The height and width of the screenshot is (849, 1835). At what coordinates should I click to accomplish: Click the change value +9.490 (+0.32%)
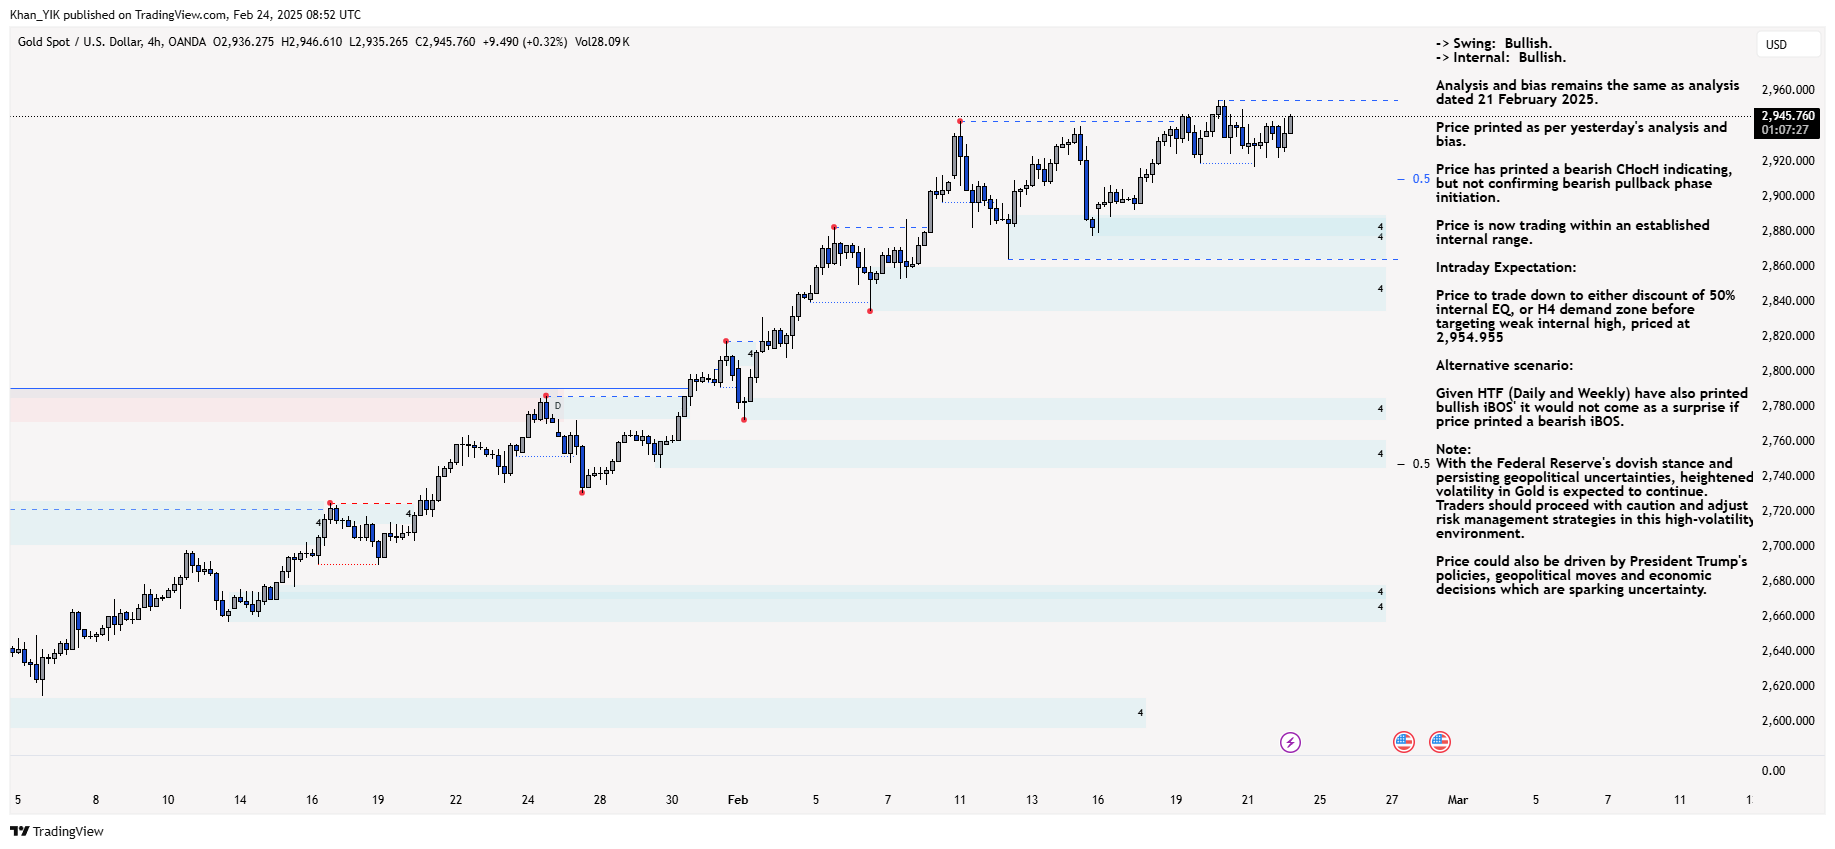pos(525,42)
